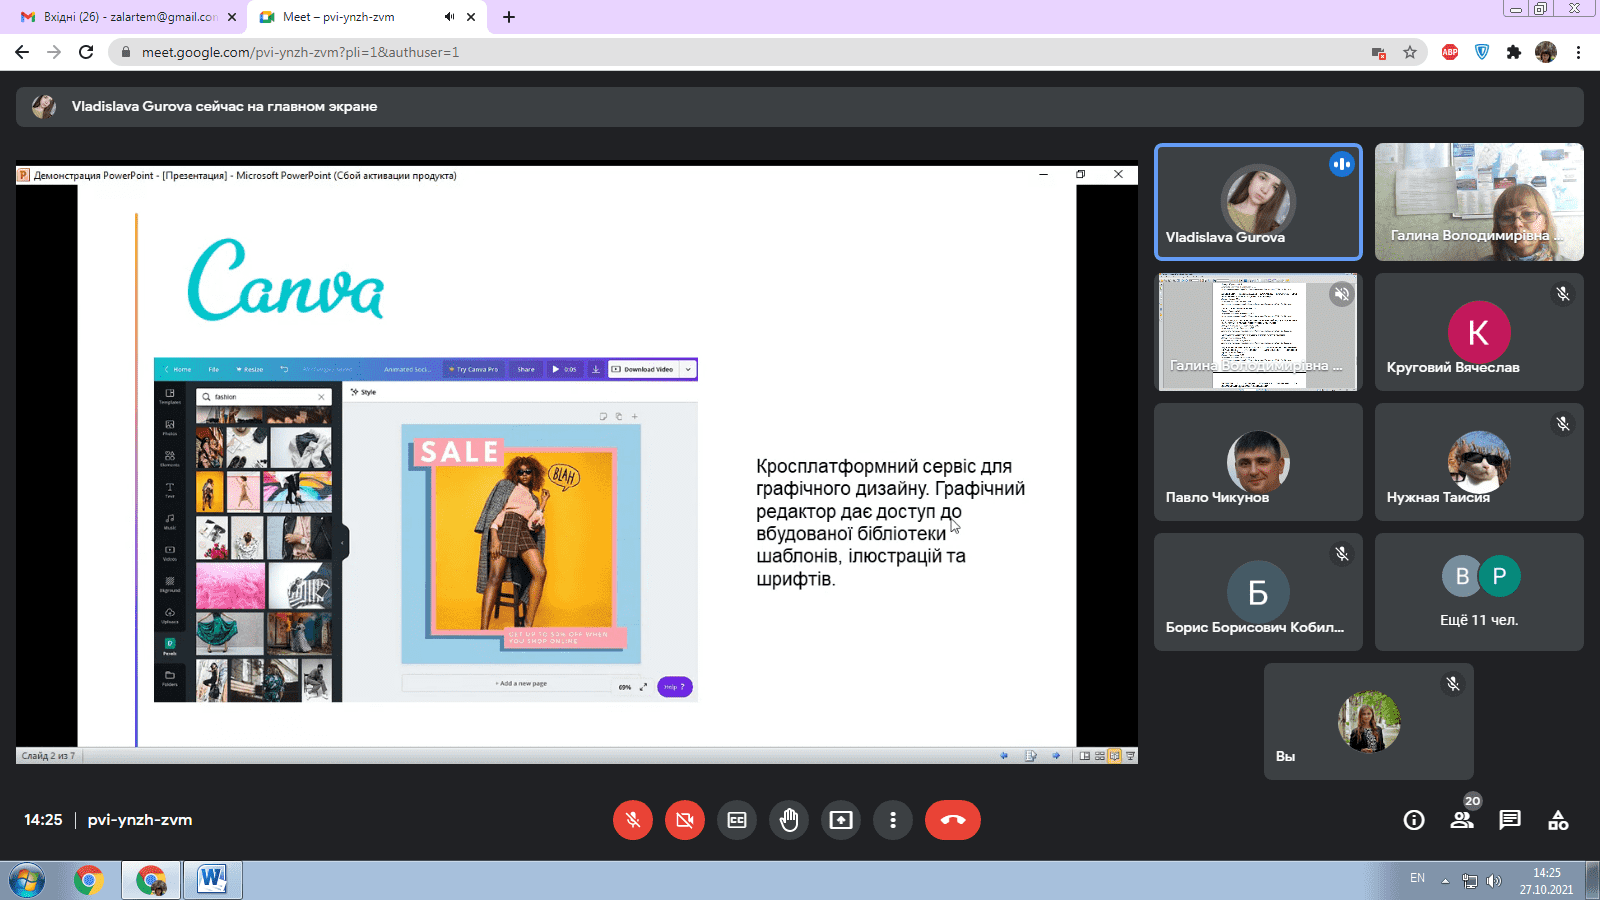Open Word from Windows taskbar
Screen dimensions: 1600x900
212,881
